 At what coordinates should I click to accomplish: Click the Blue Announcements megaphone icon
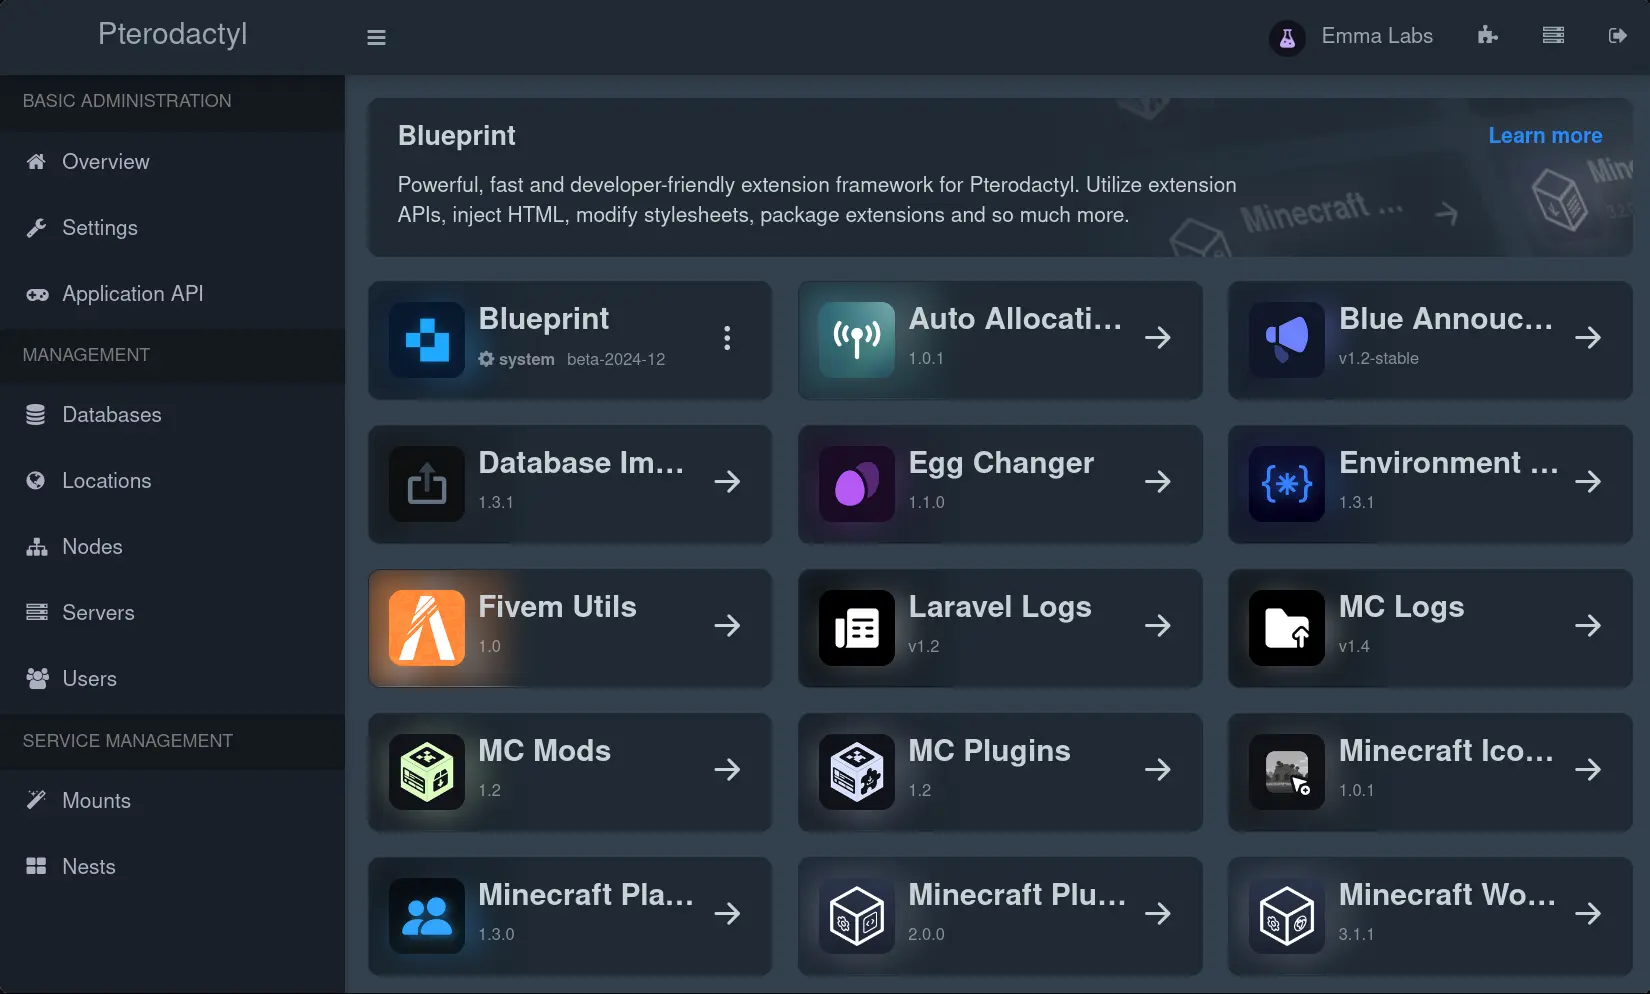1285,340
